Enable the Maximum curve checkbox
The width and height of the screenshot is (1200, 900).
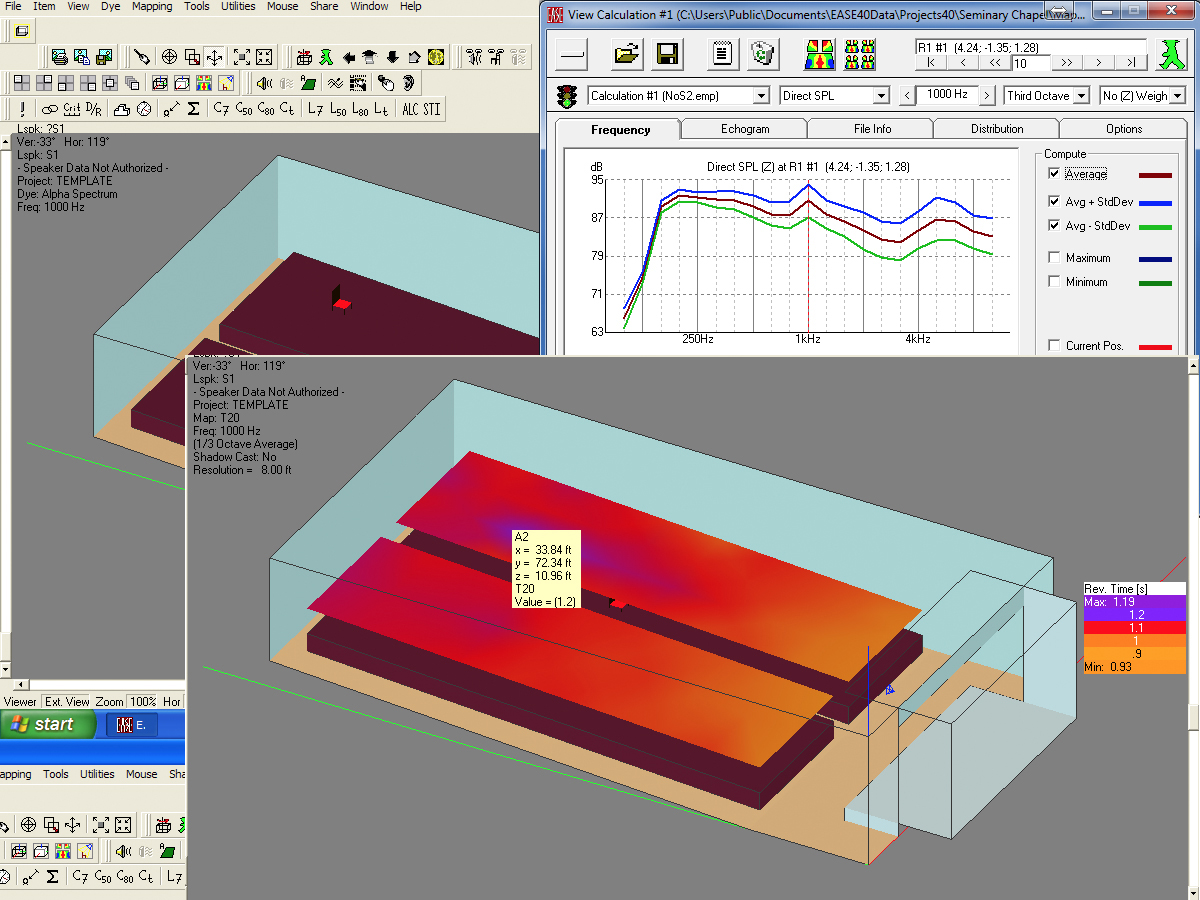pos(1055,257)
